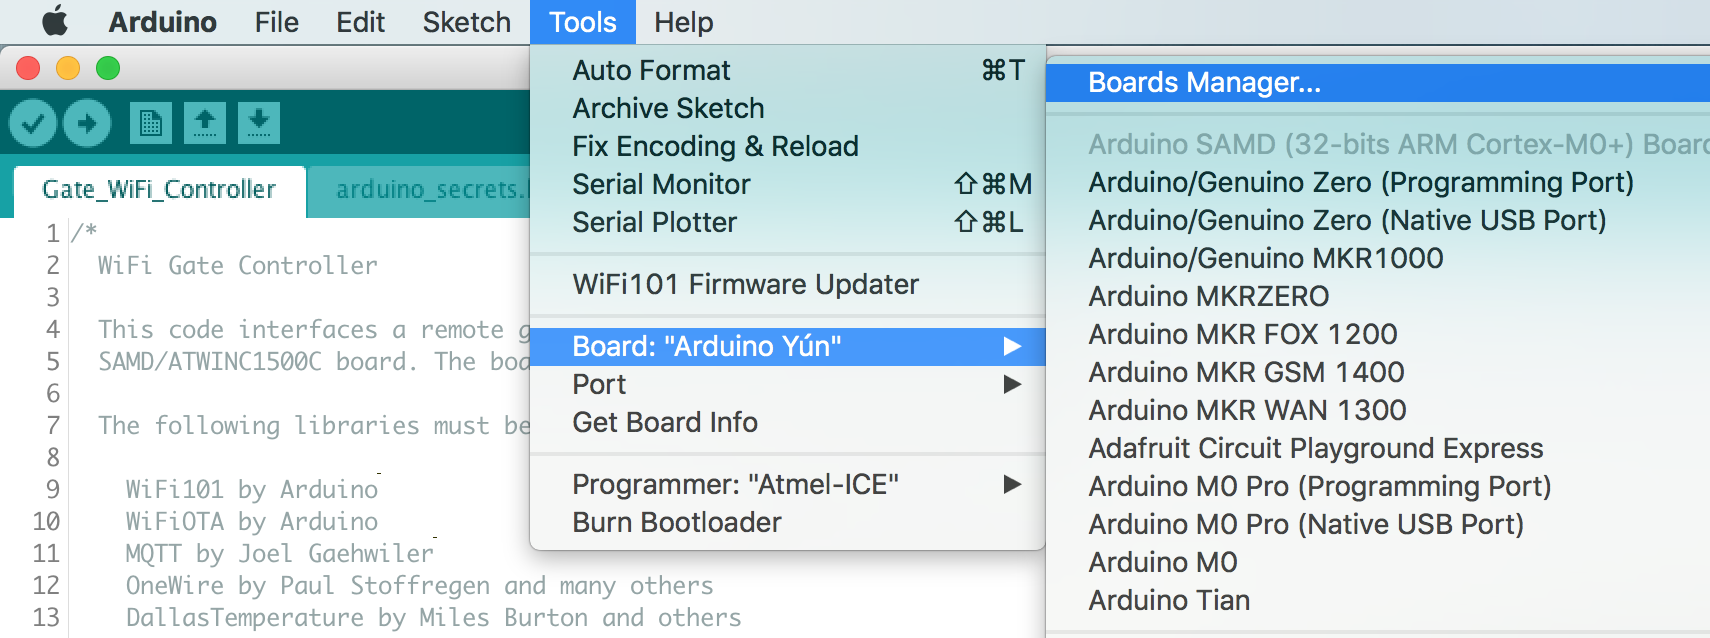The image size is (1710, 638).
Task: Click the "OneWire by Paul Stoffregen" line
Action: click(308, 585)
